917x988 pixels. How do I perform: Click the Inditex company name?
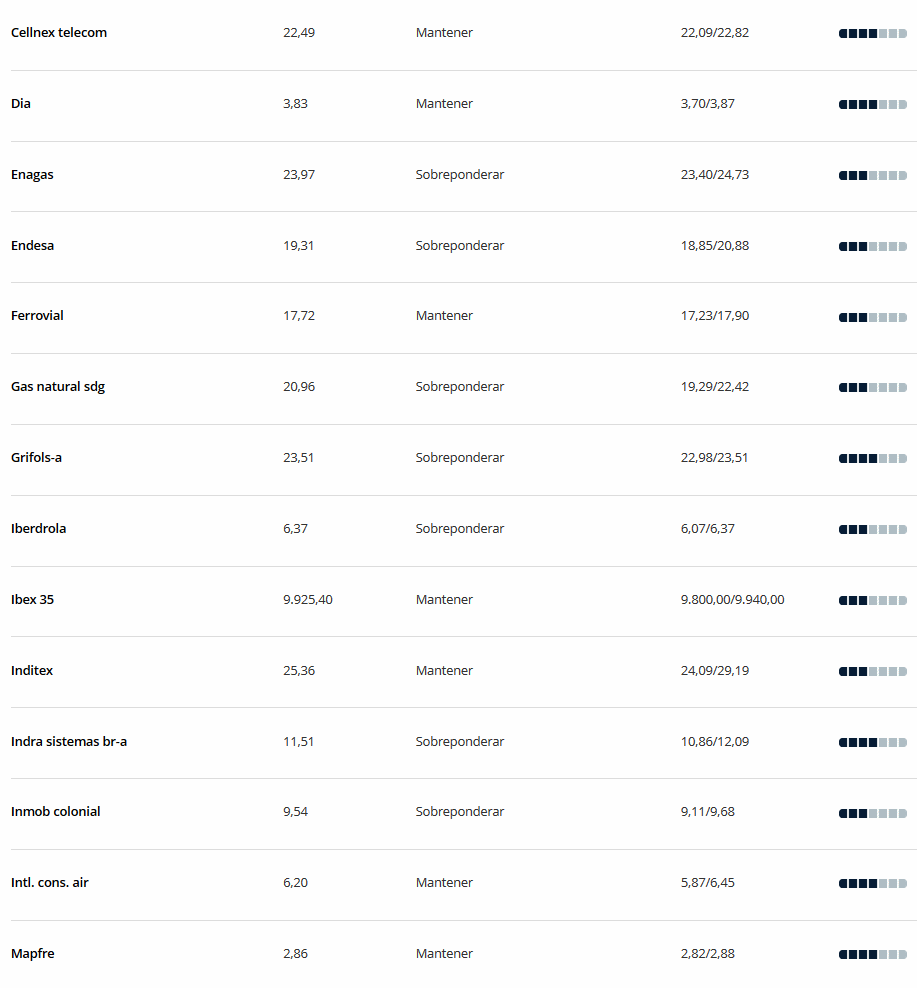pos(32,670)
